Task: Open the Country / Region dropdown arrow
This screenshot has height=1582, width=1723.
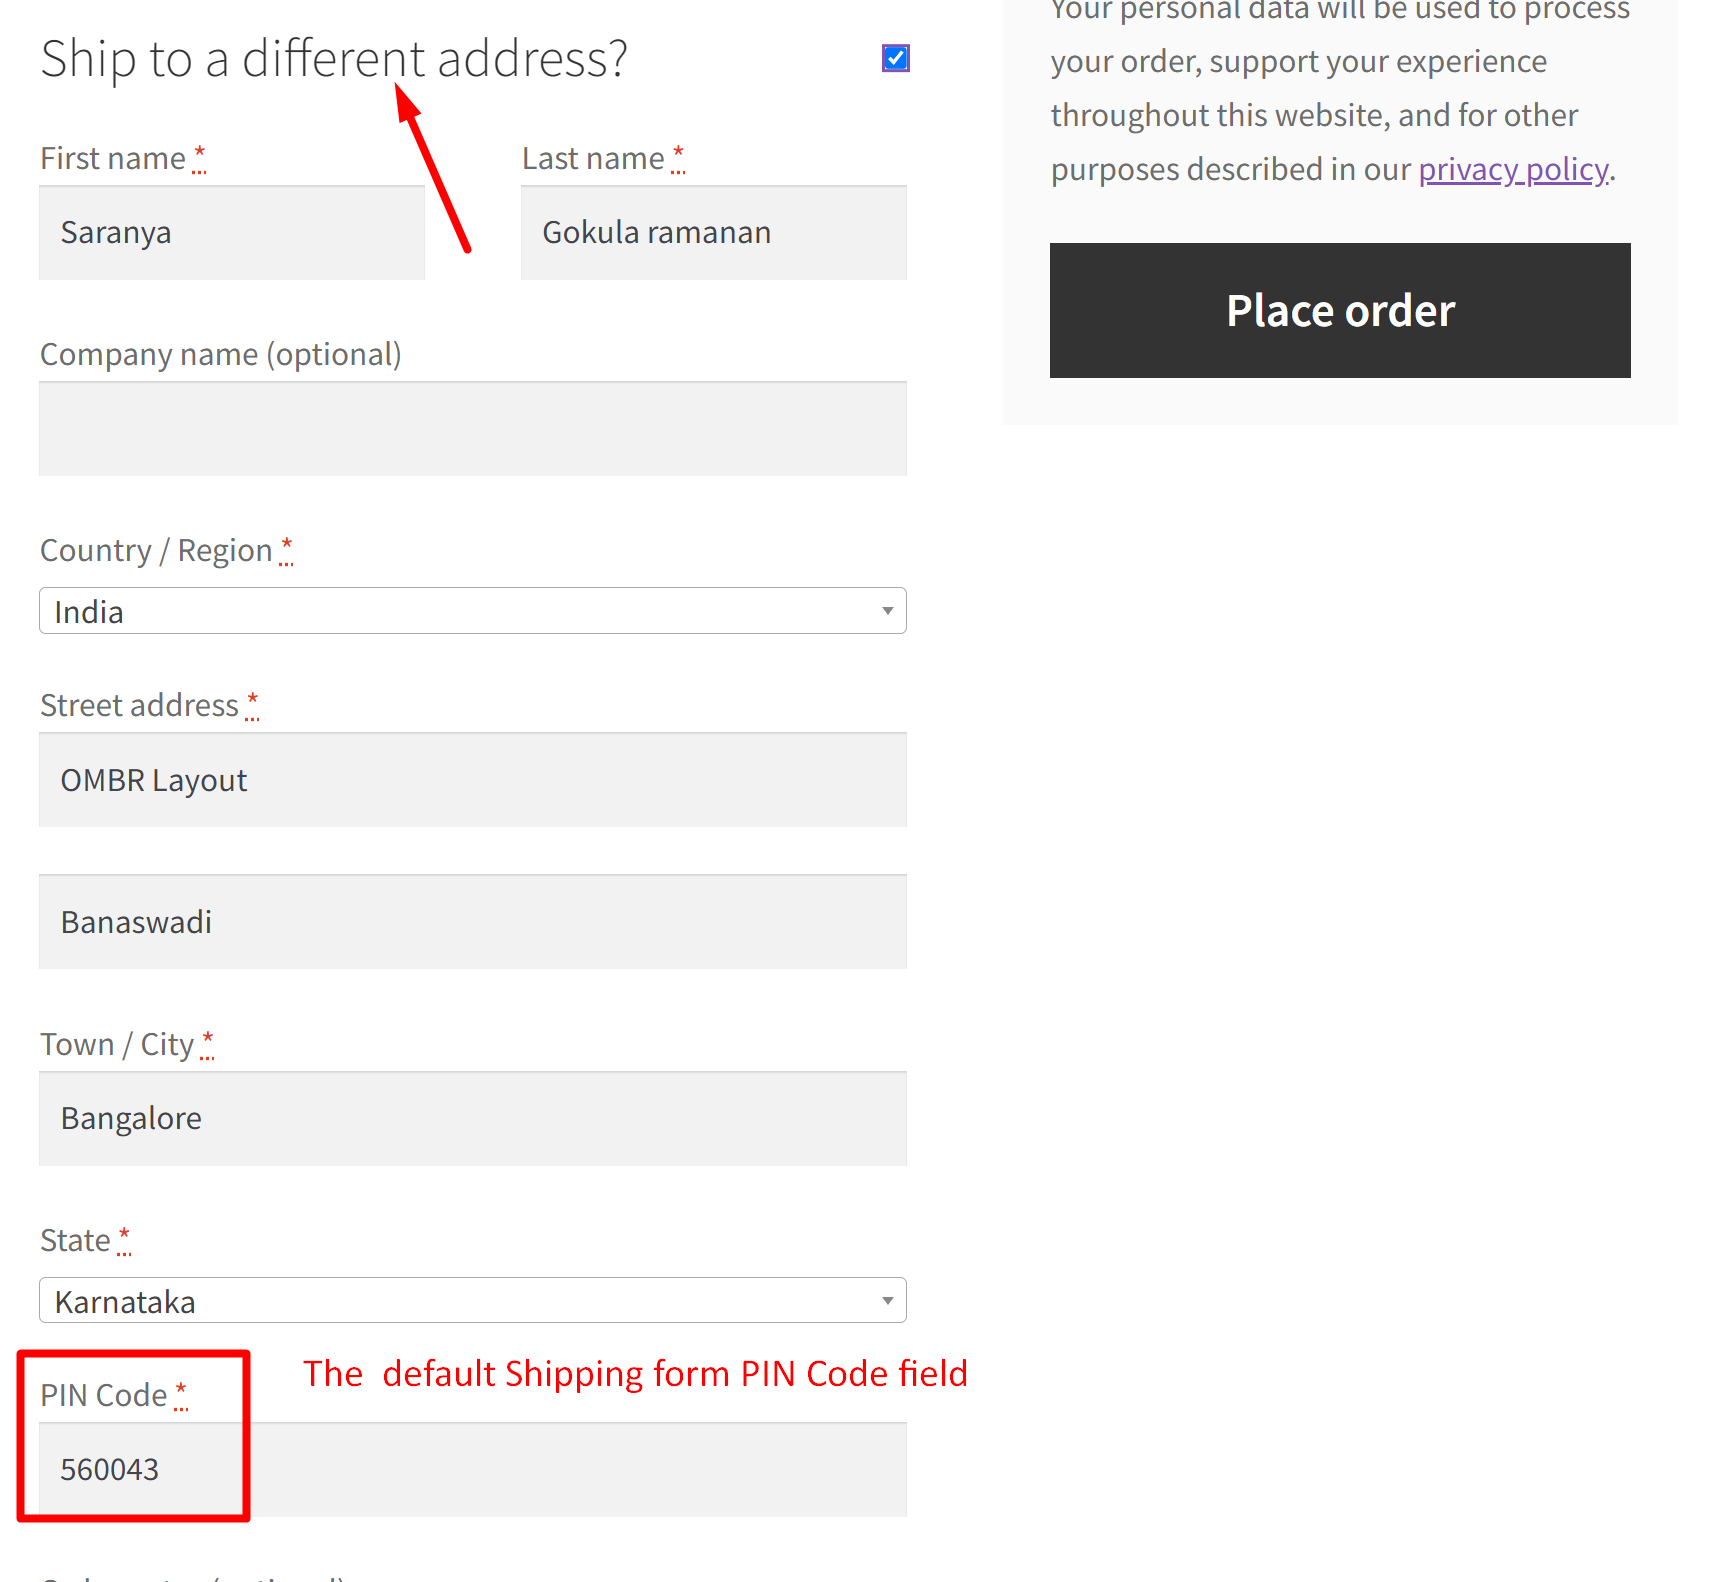Action: pyautogui.click(x=886, y=610)
